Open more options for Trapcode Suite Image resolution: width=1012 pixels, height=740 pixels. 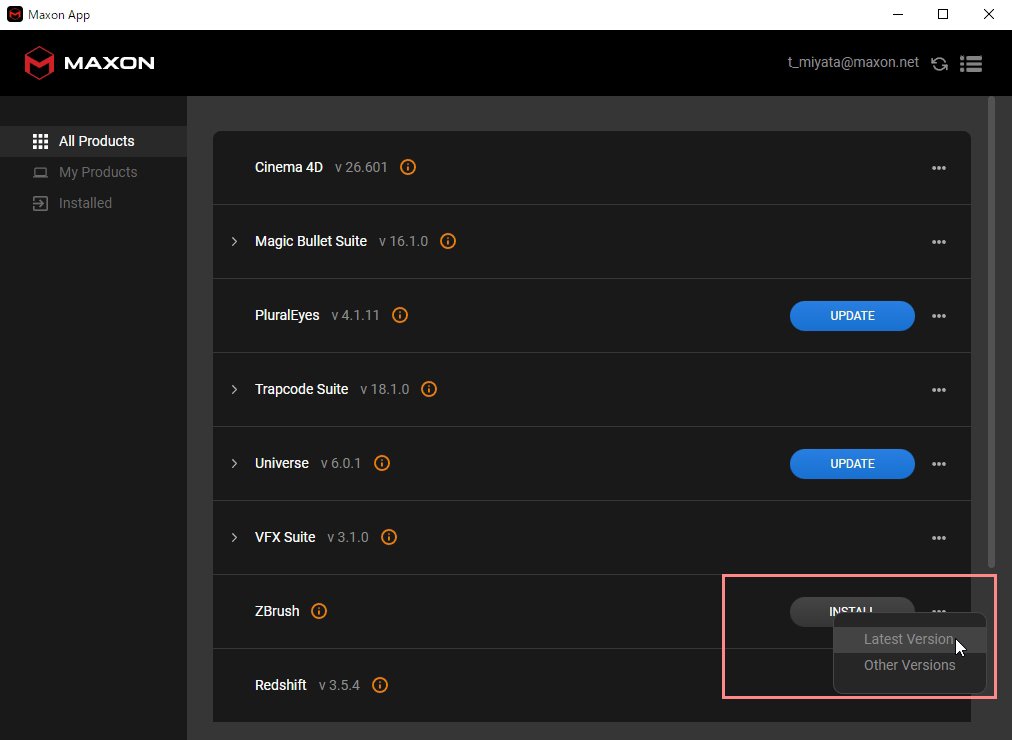click(x=939, y=390)
